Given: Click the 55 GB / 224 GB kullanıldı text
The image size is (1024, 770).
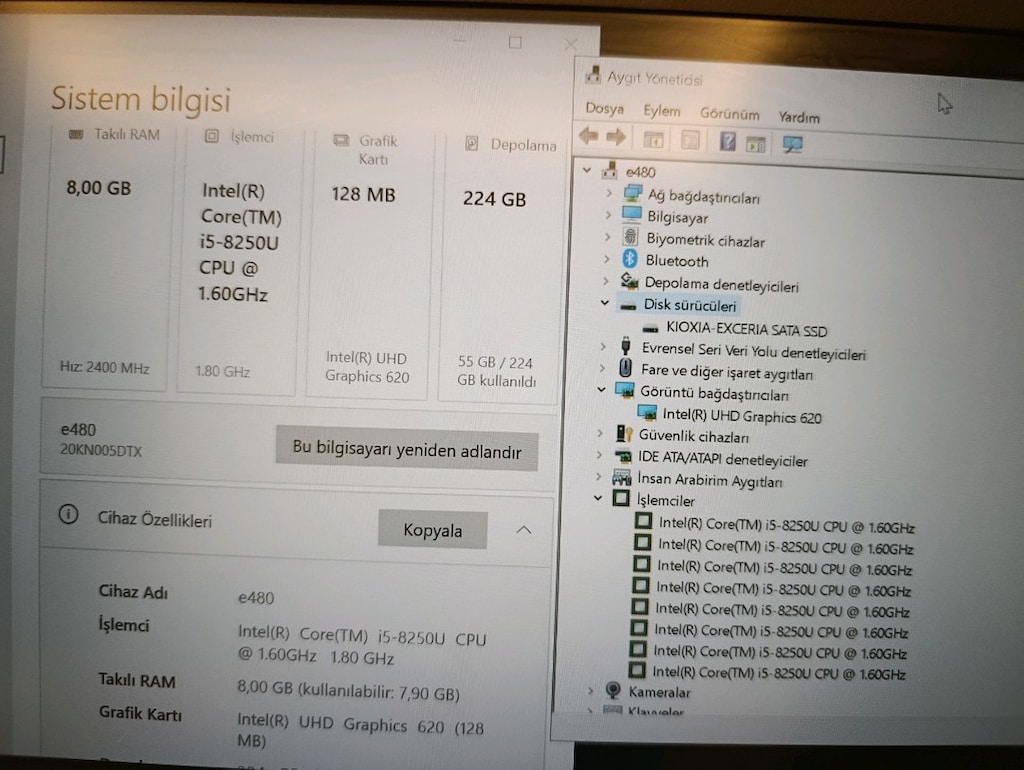Looking at the screenshot, I should pyautogui.click(x=496, y=372).
